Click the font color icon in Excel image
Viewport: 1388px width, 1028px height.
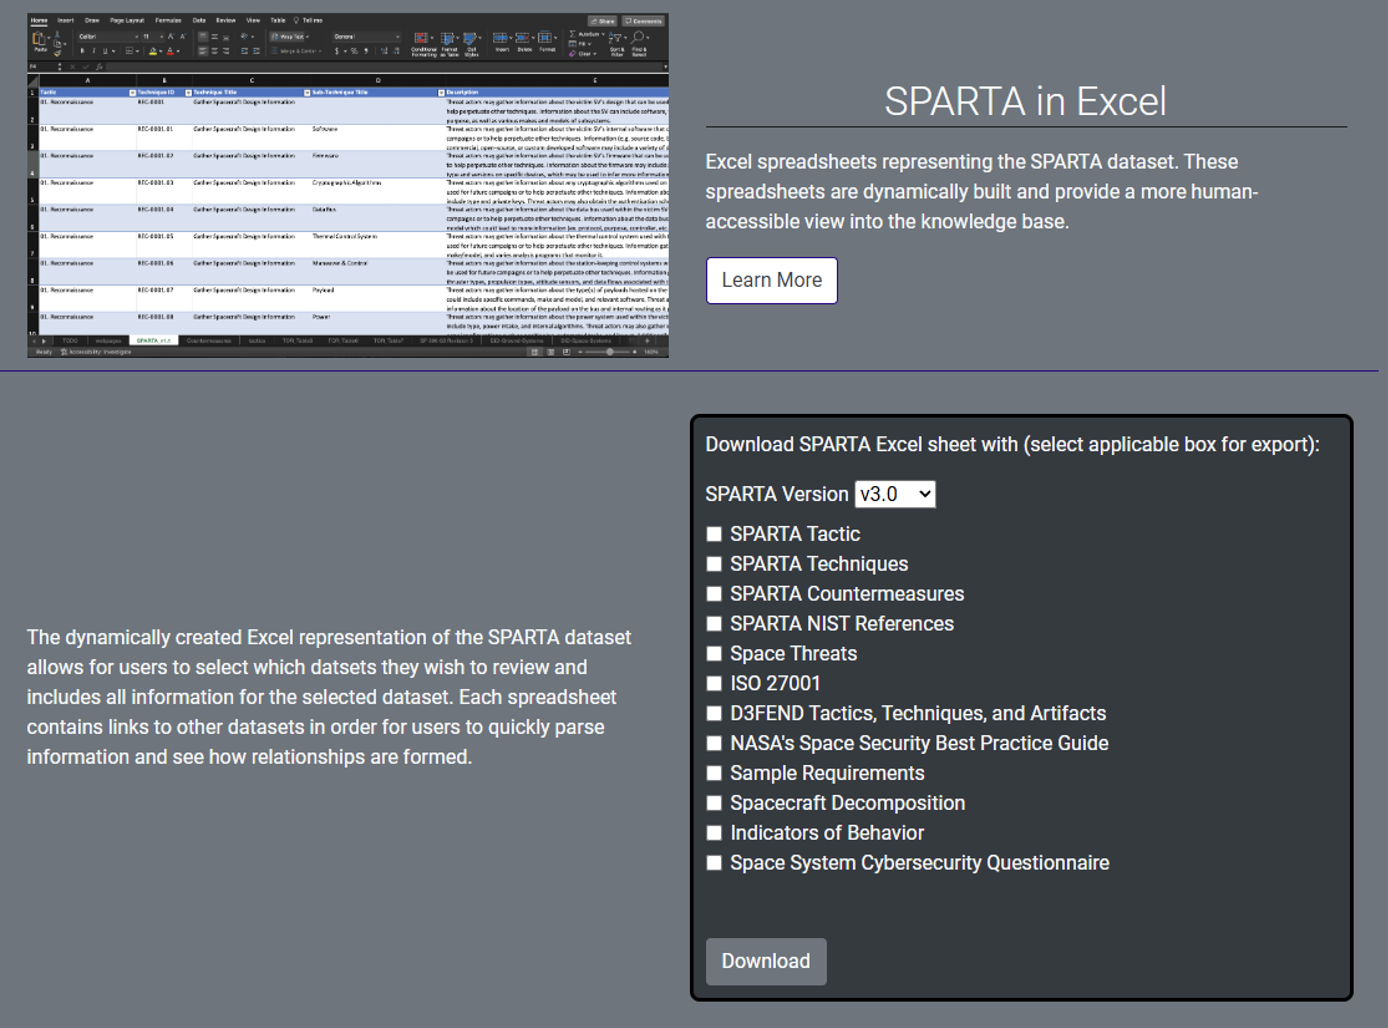coord(170,51)
